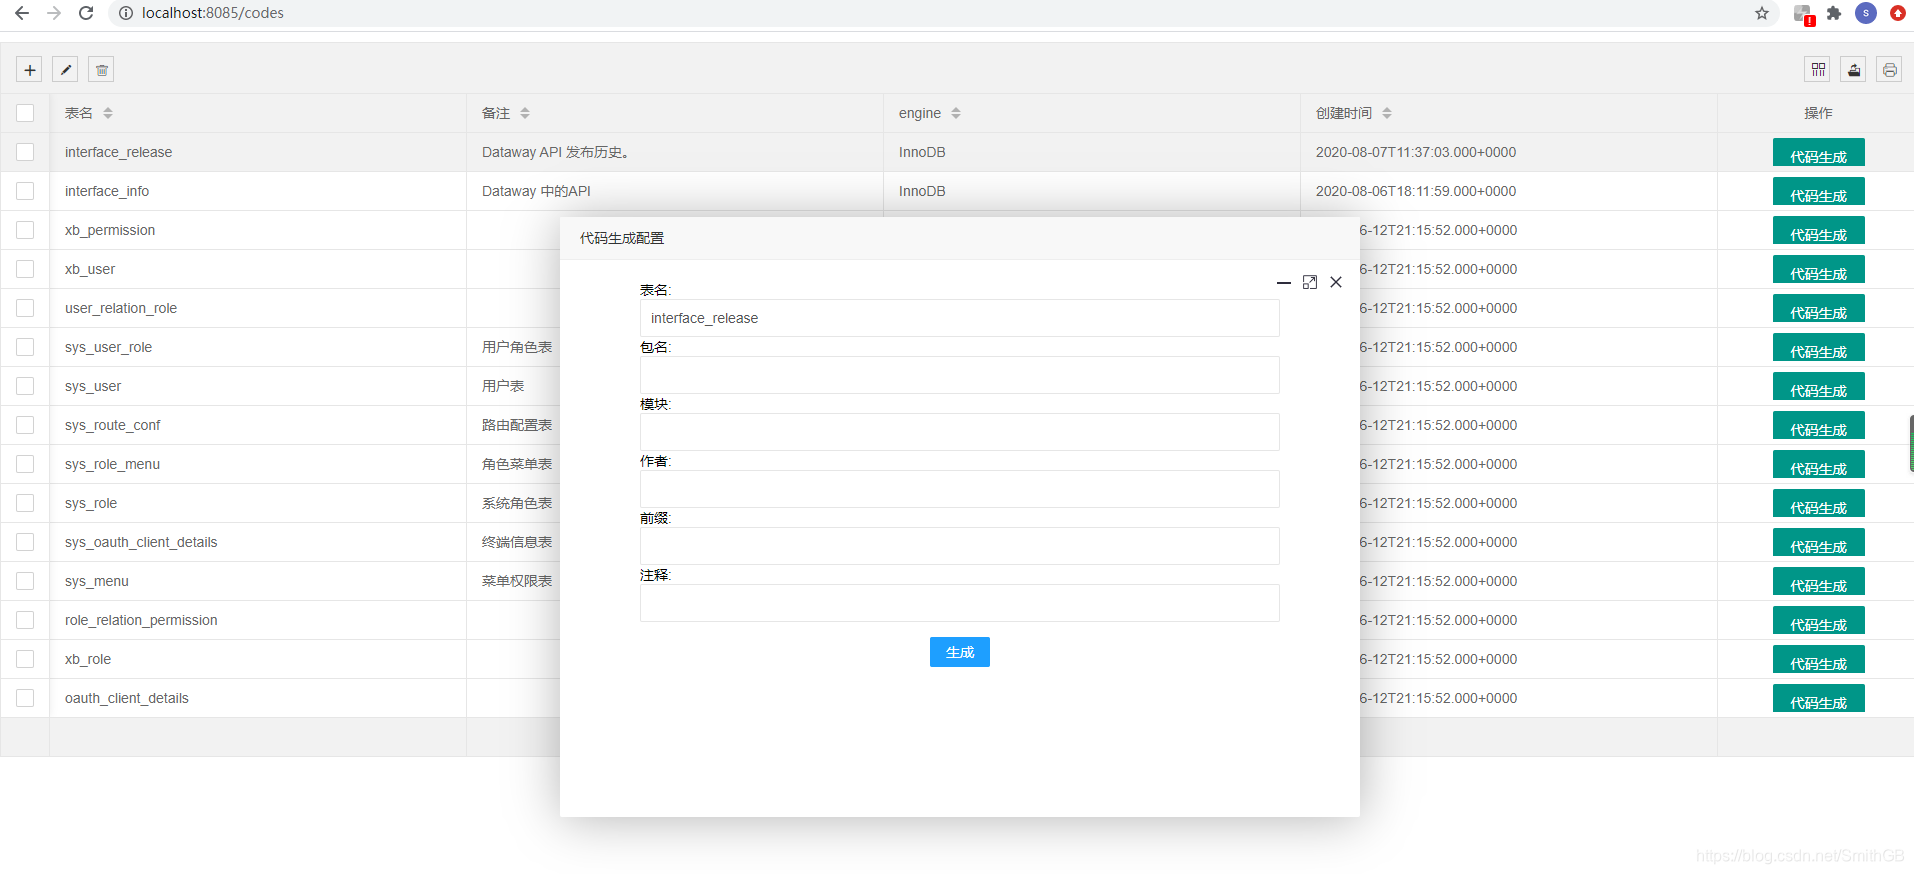The image size is (1914, 874).
Task: Check the sys_user_role row checkbox
Action: [x=25, y=347]
